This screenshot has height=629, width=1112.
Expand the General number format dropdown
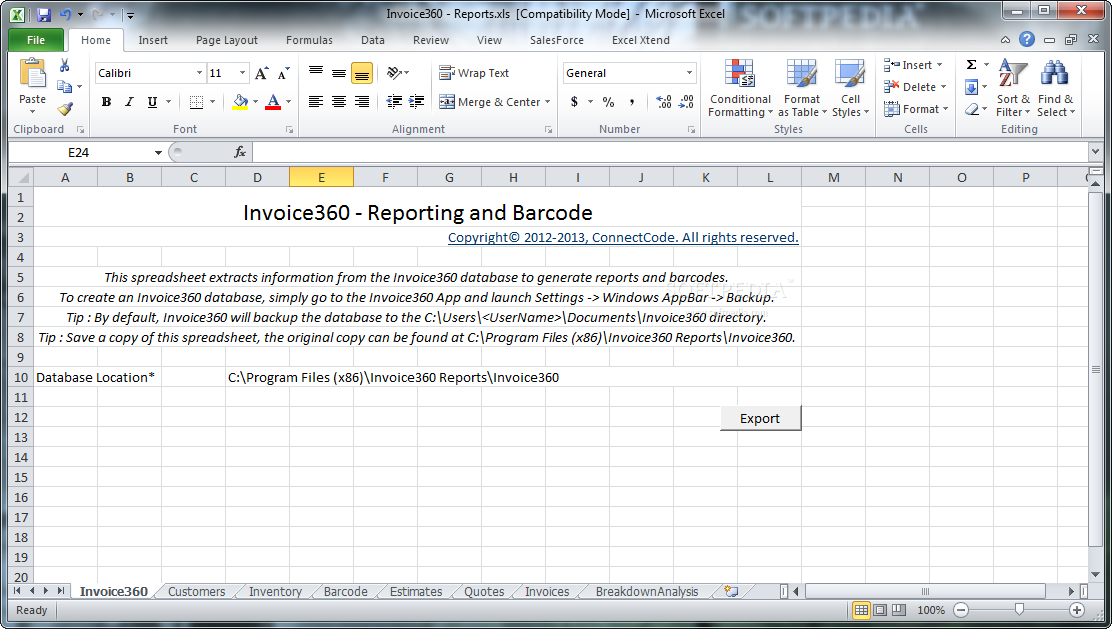689,73
